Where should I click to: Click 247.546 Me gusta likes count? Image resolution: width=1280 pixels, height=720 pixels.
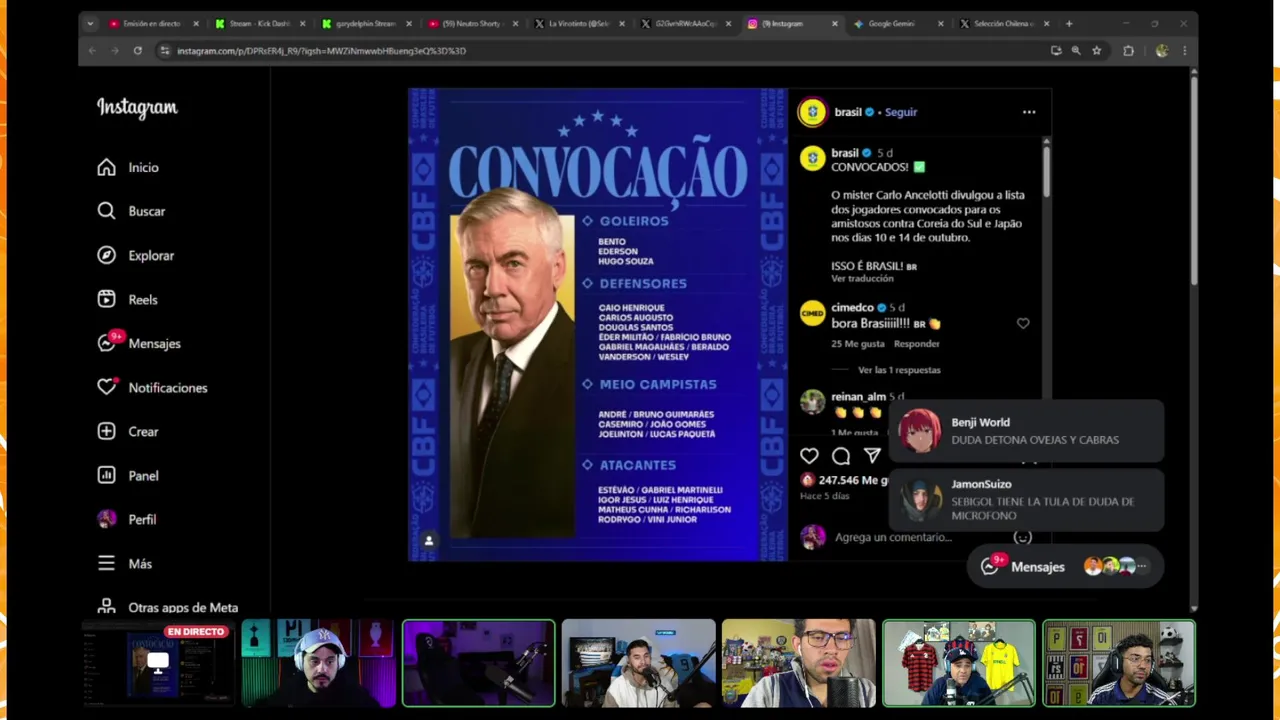coord(853,480)
